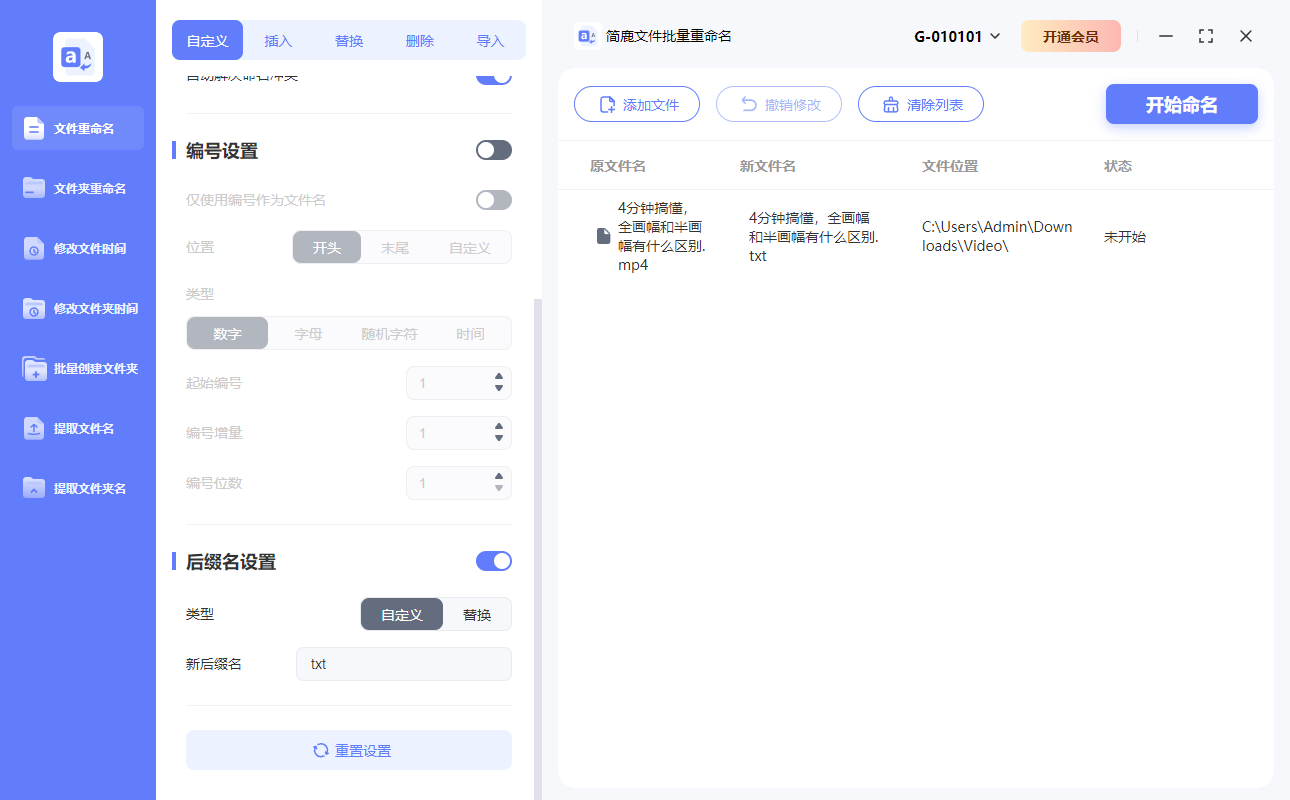This screenshot has width=1290, height=800.
Task: Switch to the 插入 tab
Action: tap(277, 40)
